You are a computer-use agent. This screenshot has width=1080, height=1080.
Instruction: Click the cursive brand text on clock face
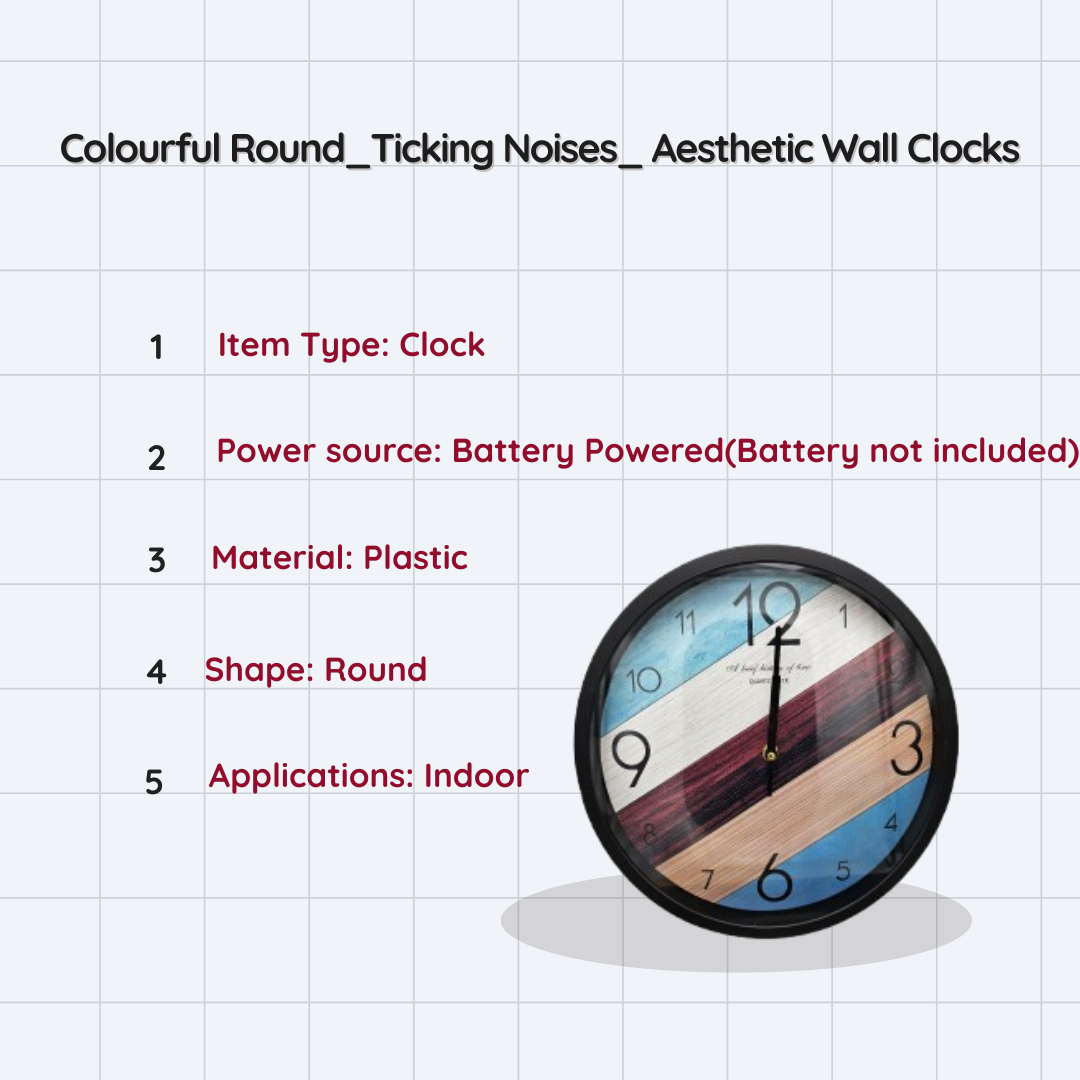click(766, 666)
